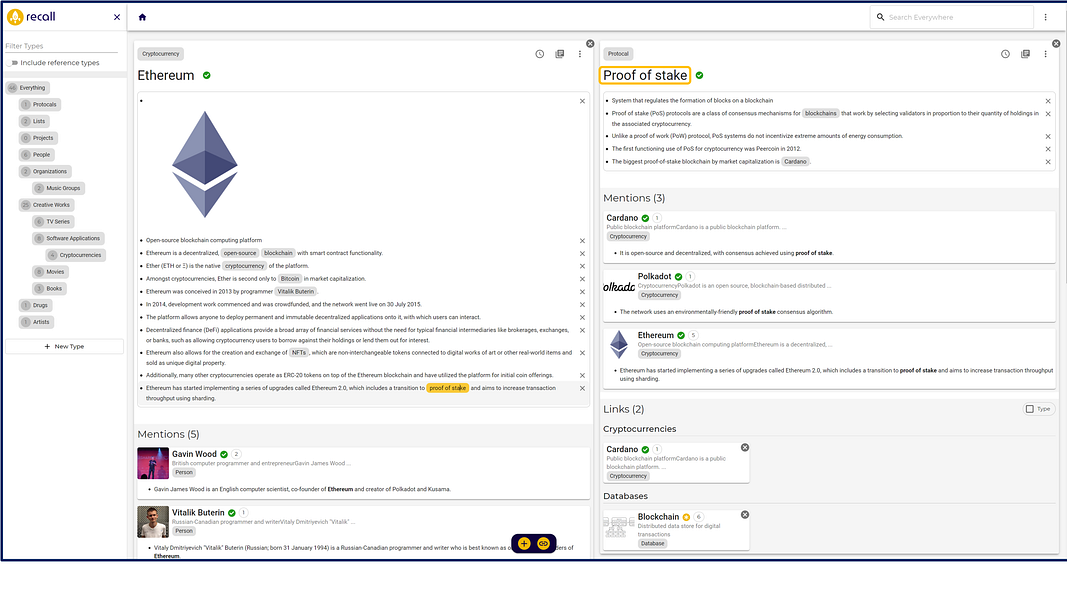Image resolution: width=1067 pixels, height=600 pixels.
Task: Filter by Software Applications type
Action: tap(68, 238)
